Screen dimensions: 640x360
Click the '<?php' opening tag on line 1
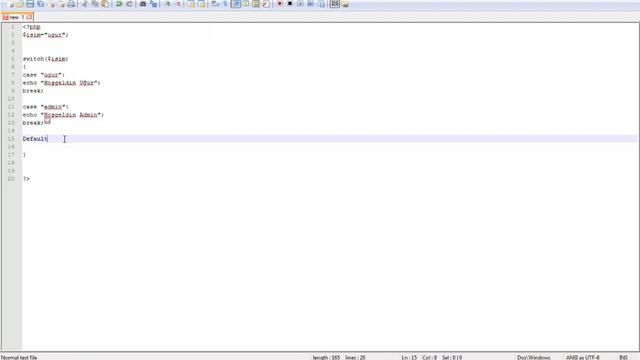click(x=31, y=27)
